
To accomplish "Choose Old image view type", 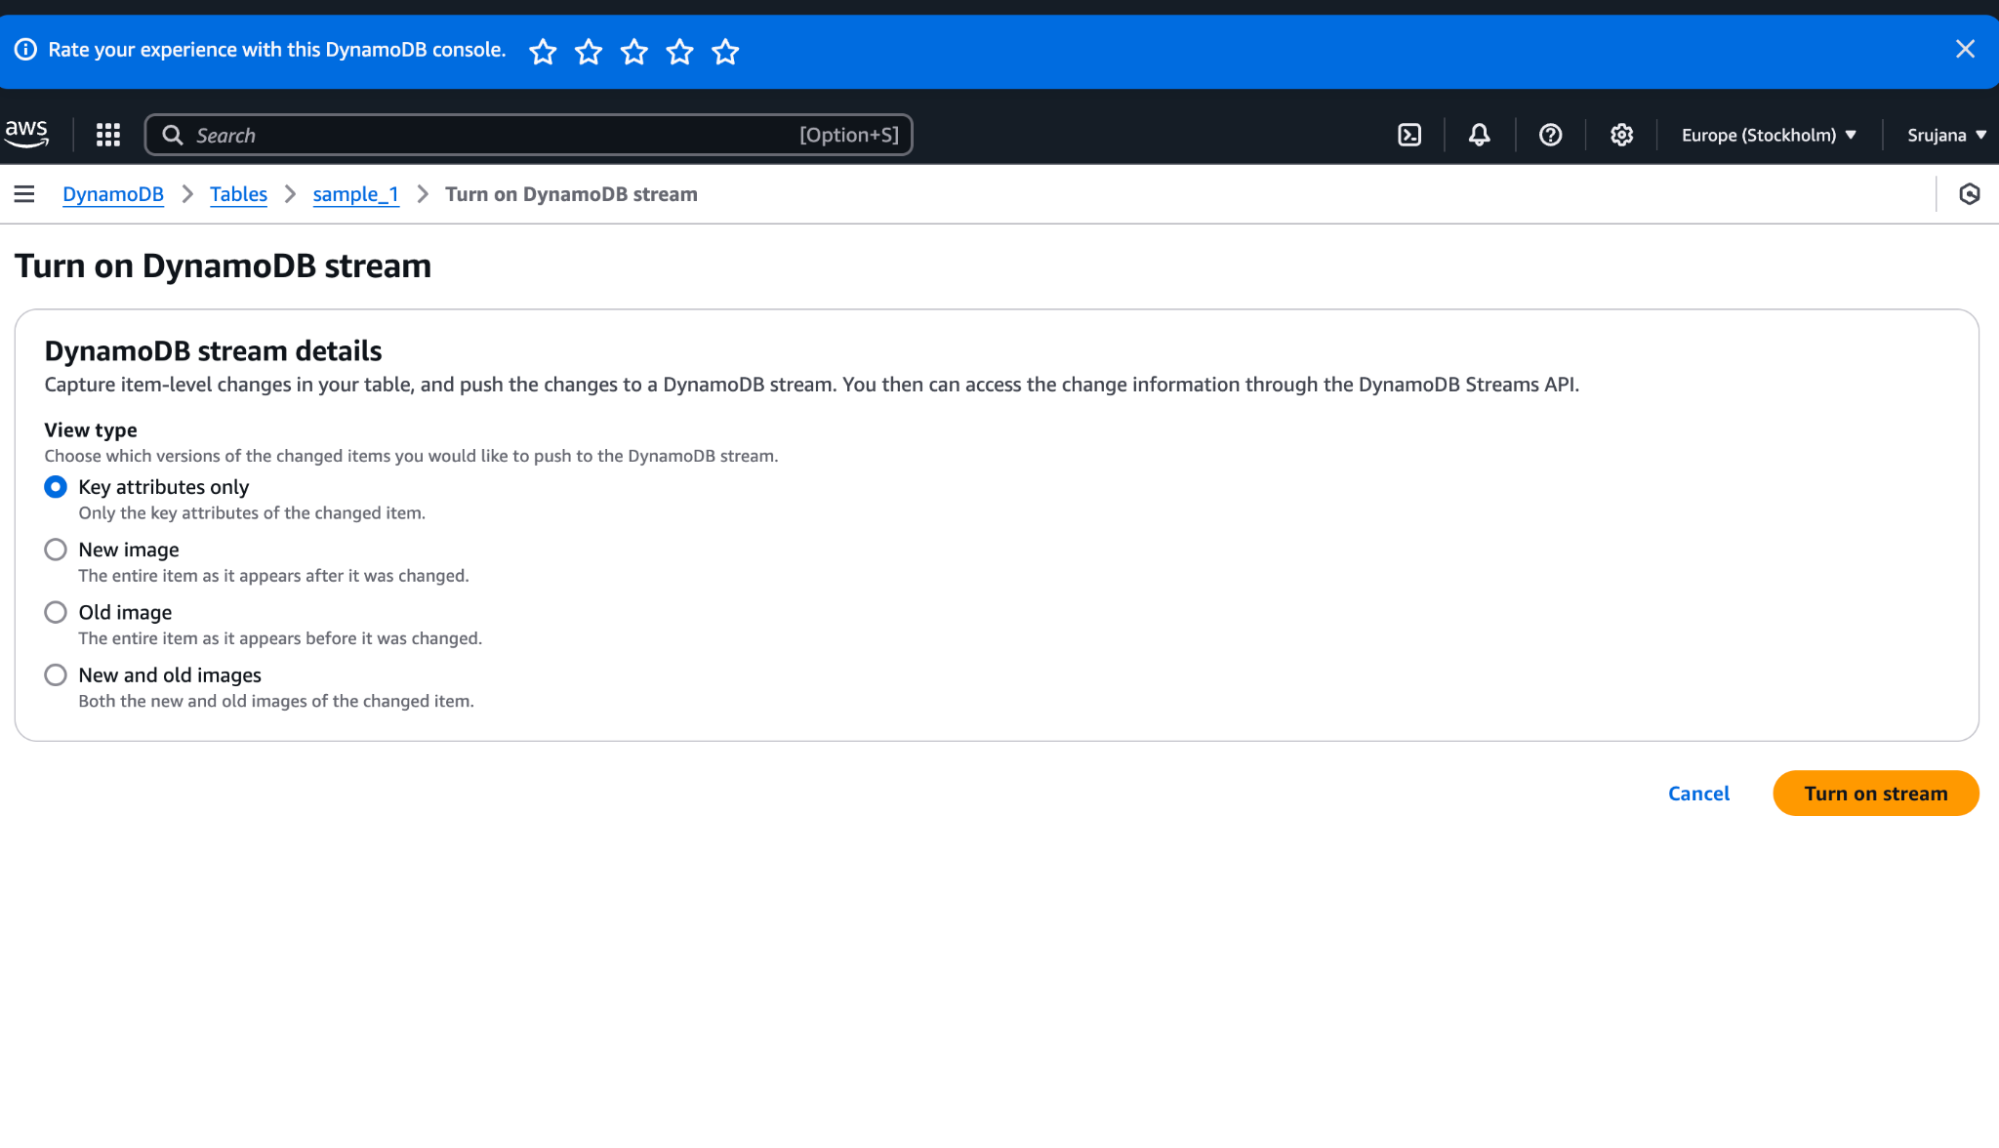I will [x=56, y=613].
